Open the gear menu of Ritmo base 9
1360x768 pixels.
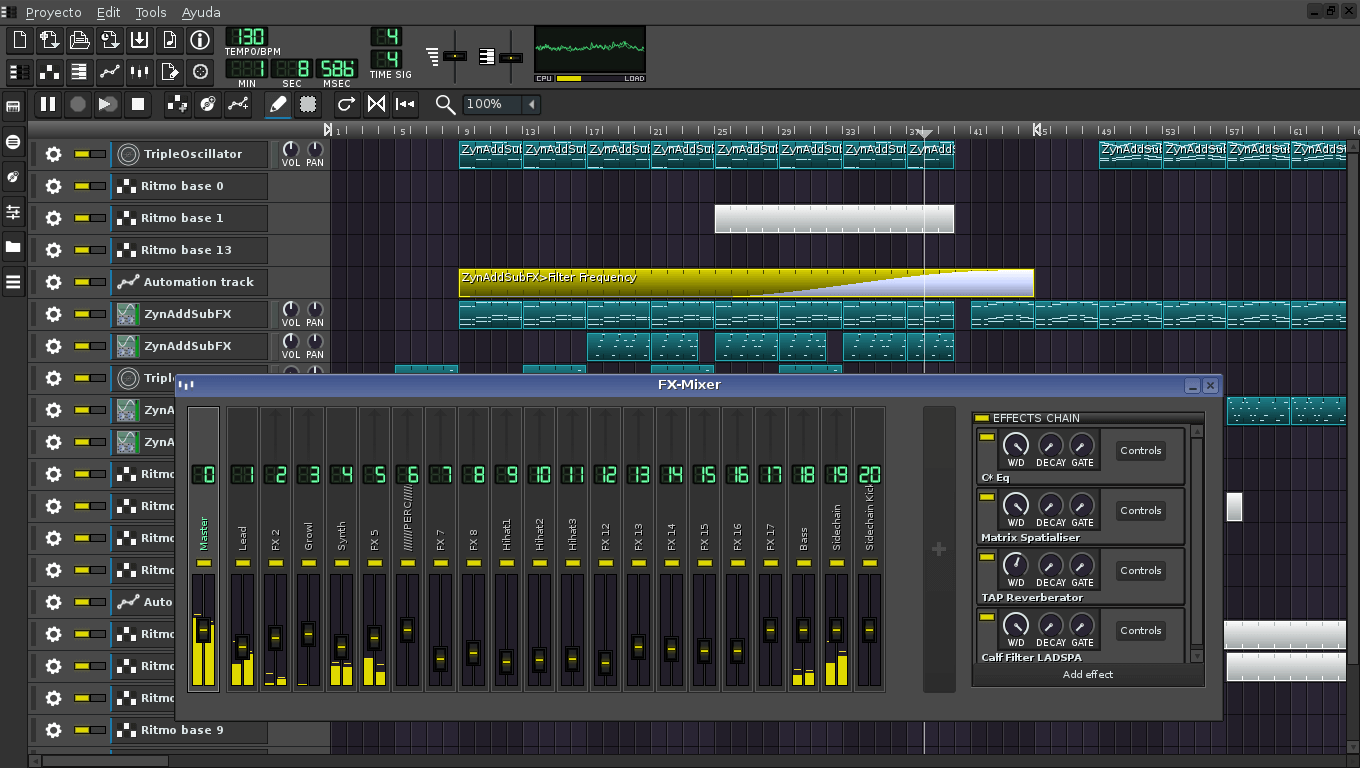(x=53, y=730)
